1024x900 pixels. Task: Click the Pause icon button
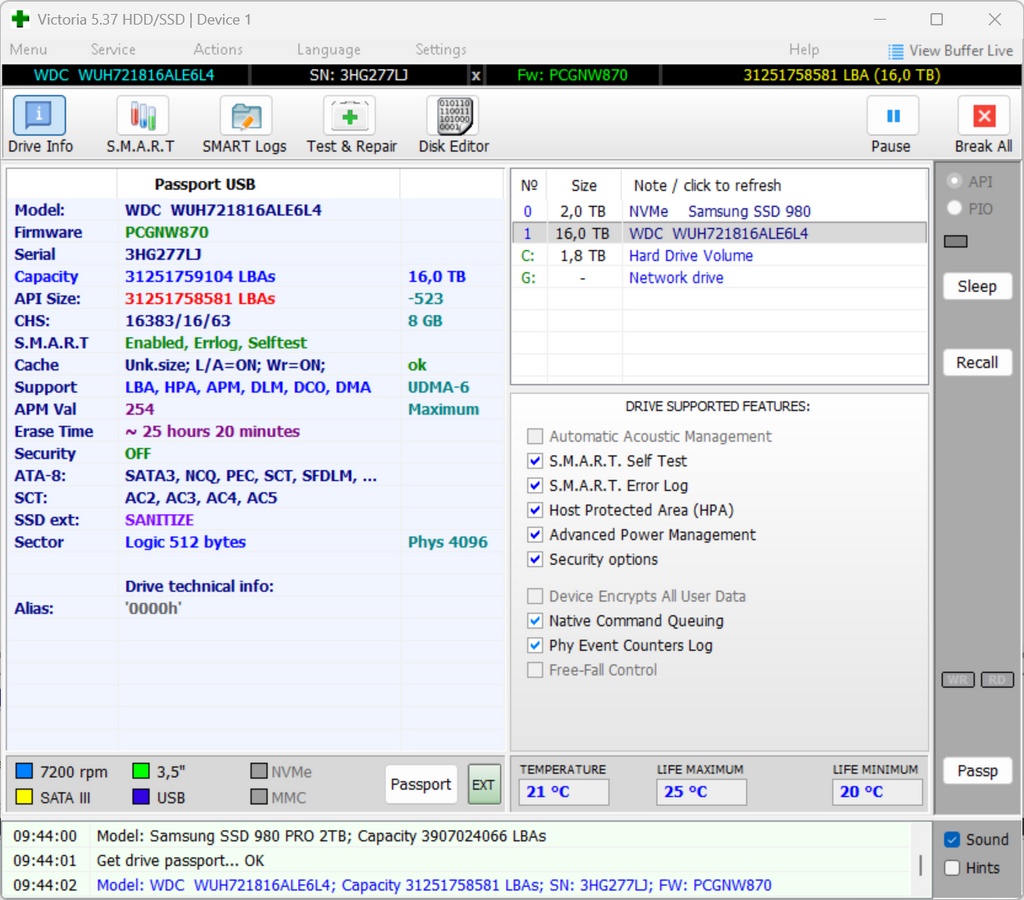893,116
